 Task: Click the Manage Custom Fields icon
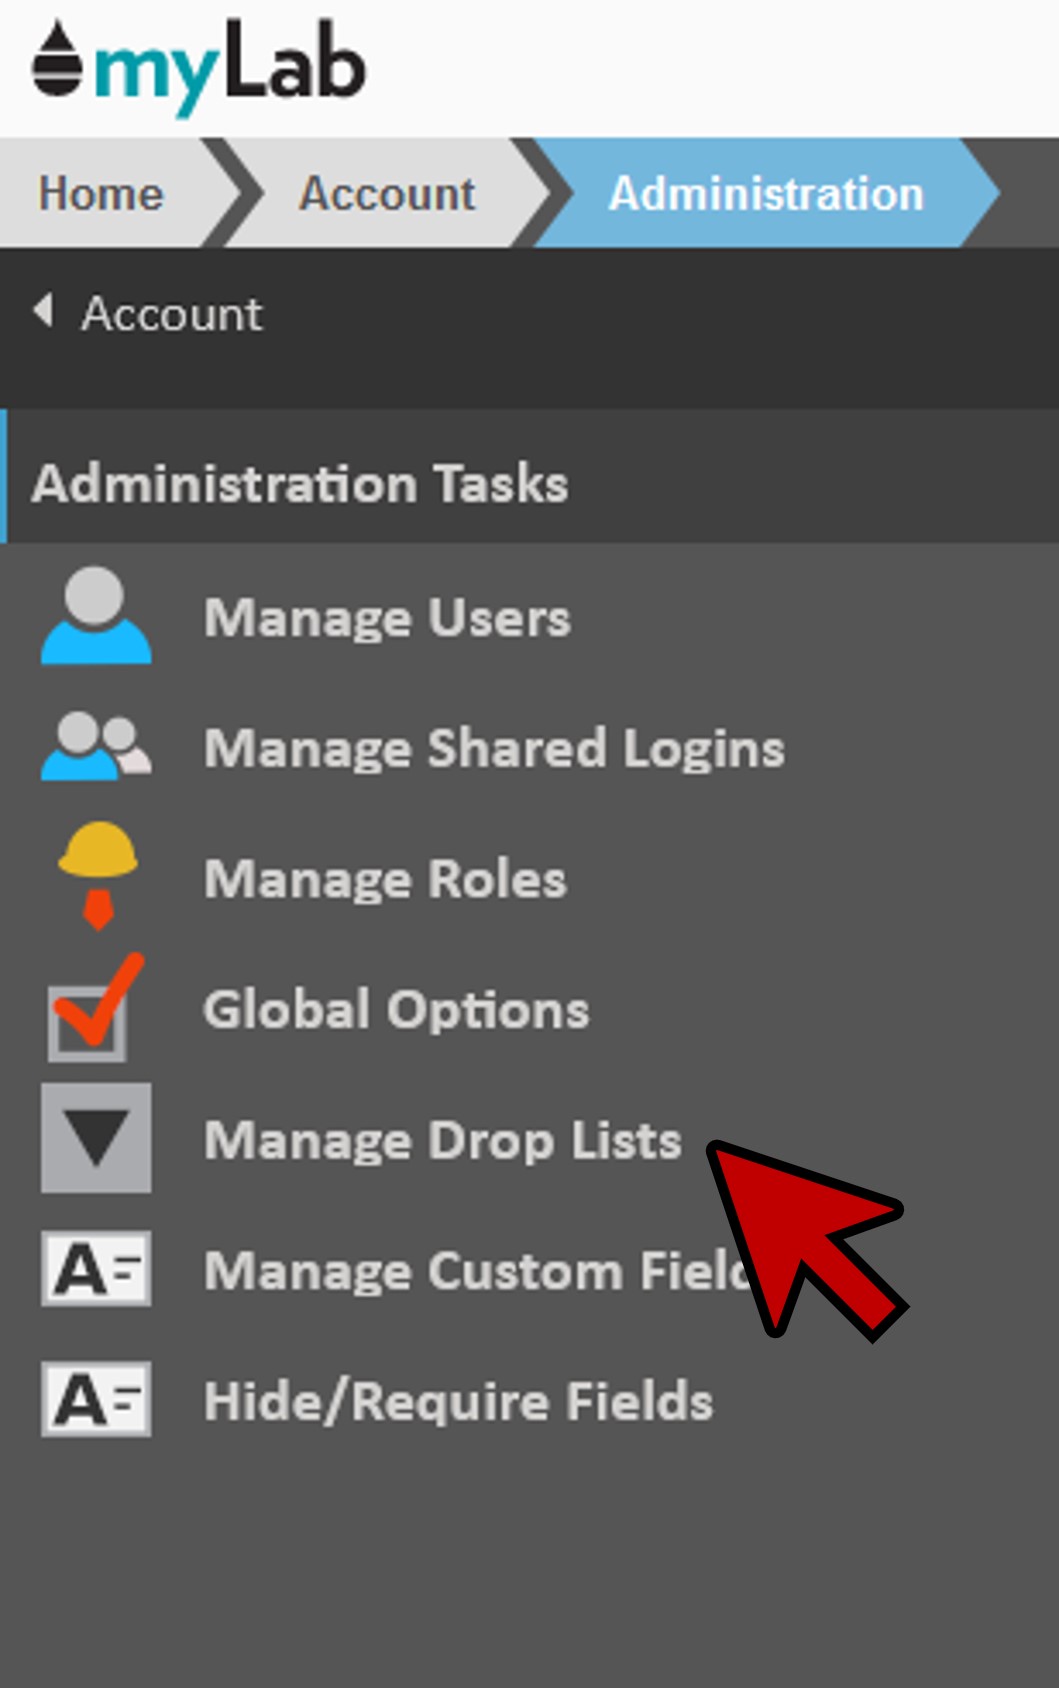click(x=96, y=1269)
